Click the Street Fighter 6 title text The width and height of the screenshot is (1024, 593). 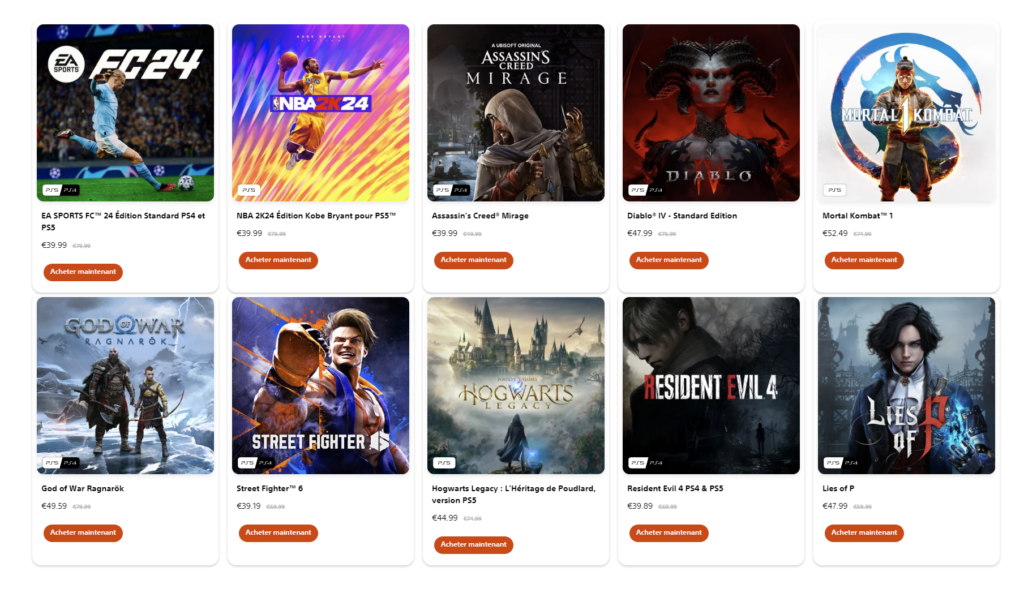click(x=270, y=489)
